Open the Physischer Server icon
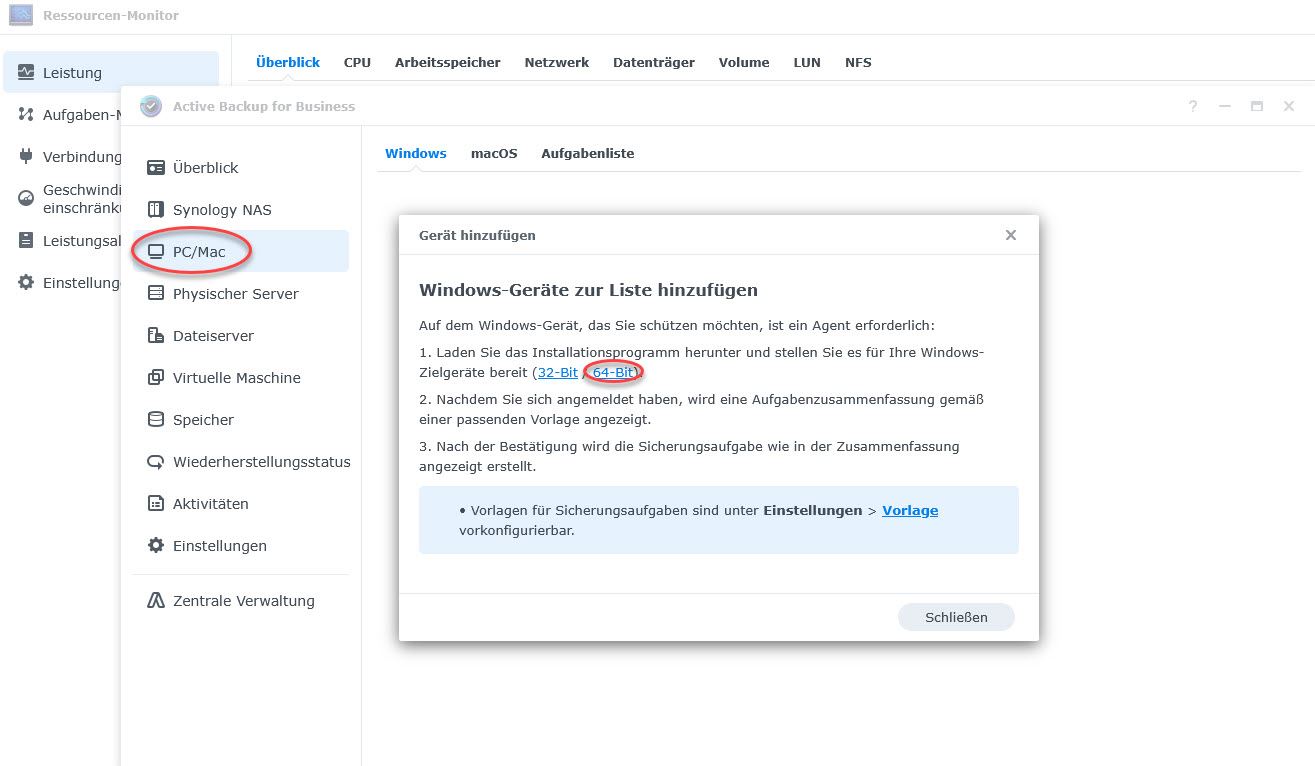Viewport: 1315px width, 766px height. tap(156, 294)
